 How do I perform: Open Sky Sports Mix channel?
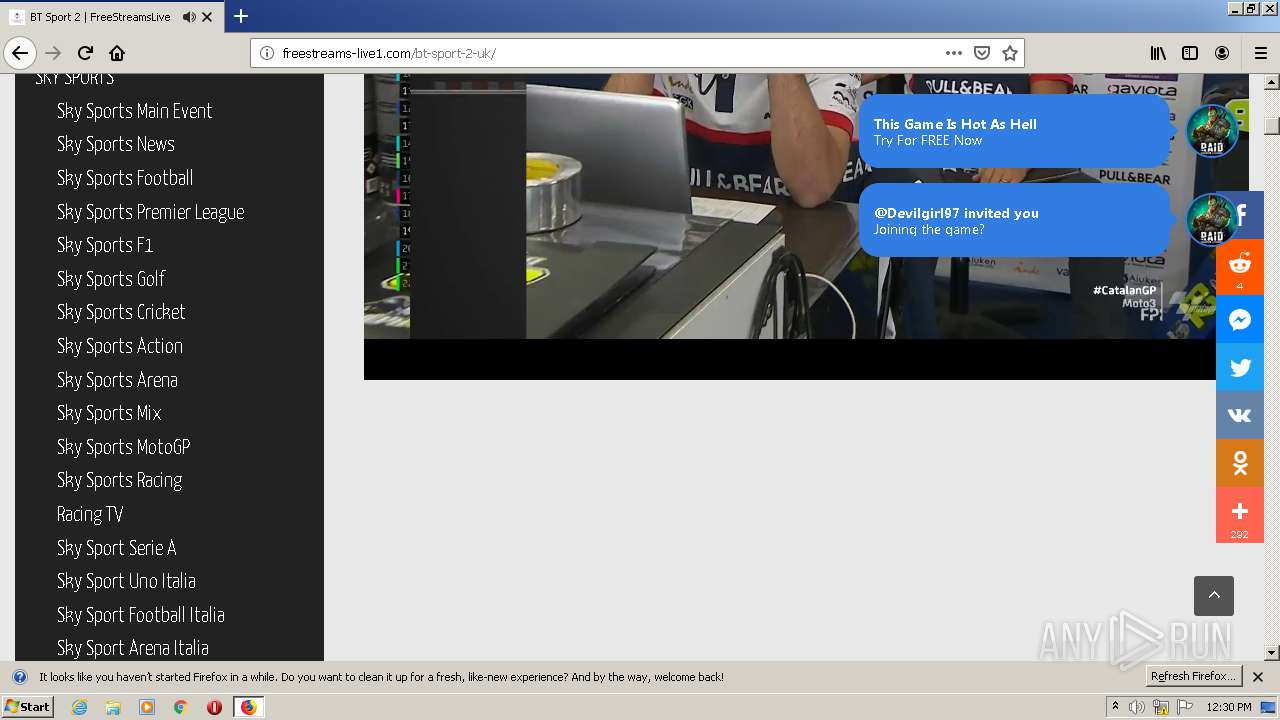click(x=109, y=413)
